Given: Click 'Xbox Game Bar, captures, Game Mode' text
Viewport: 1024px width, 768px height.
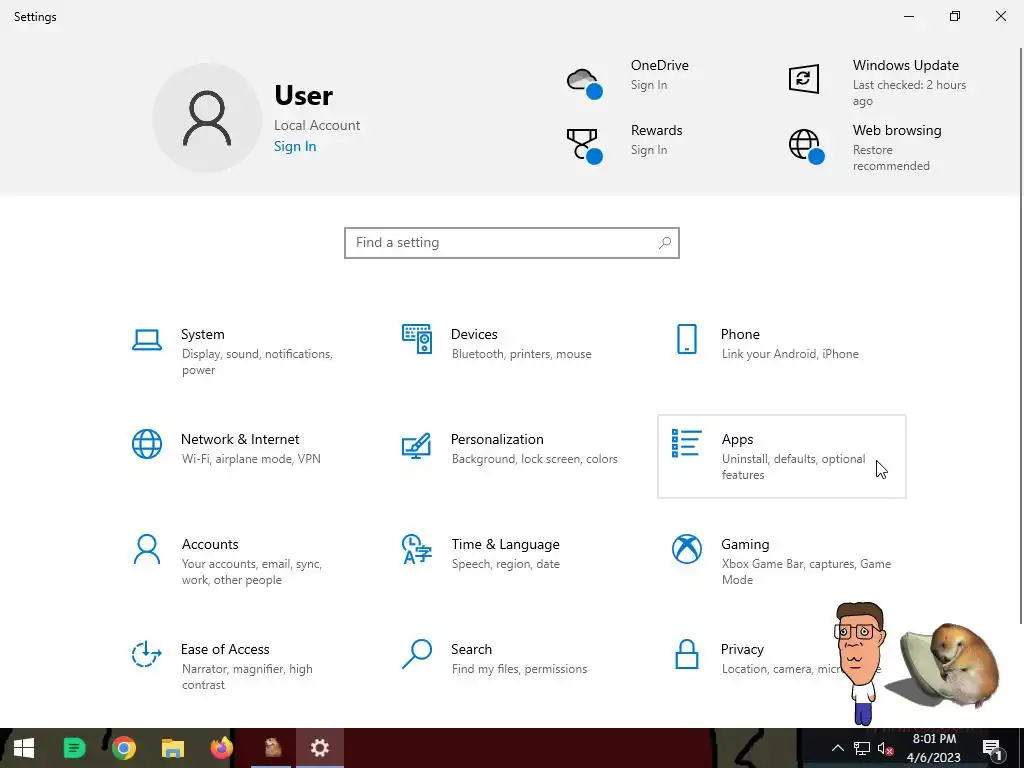Looking at the screenshot, I should (806, 572).
